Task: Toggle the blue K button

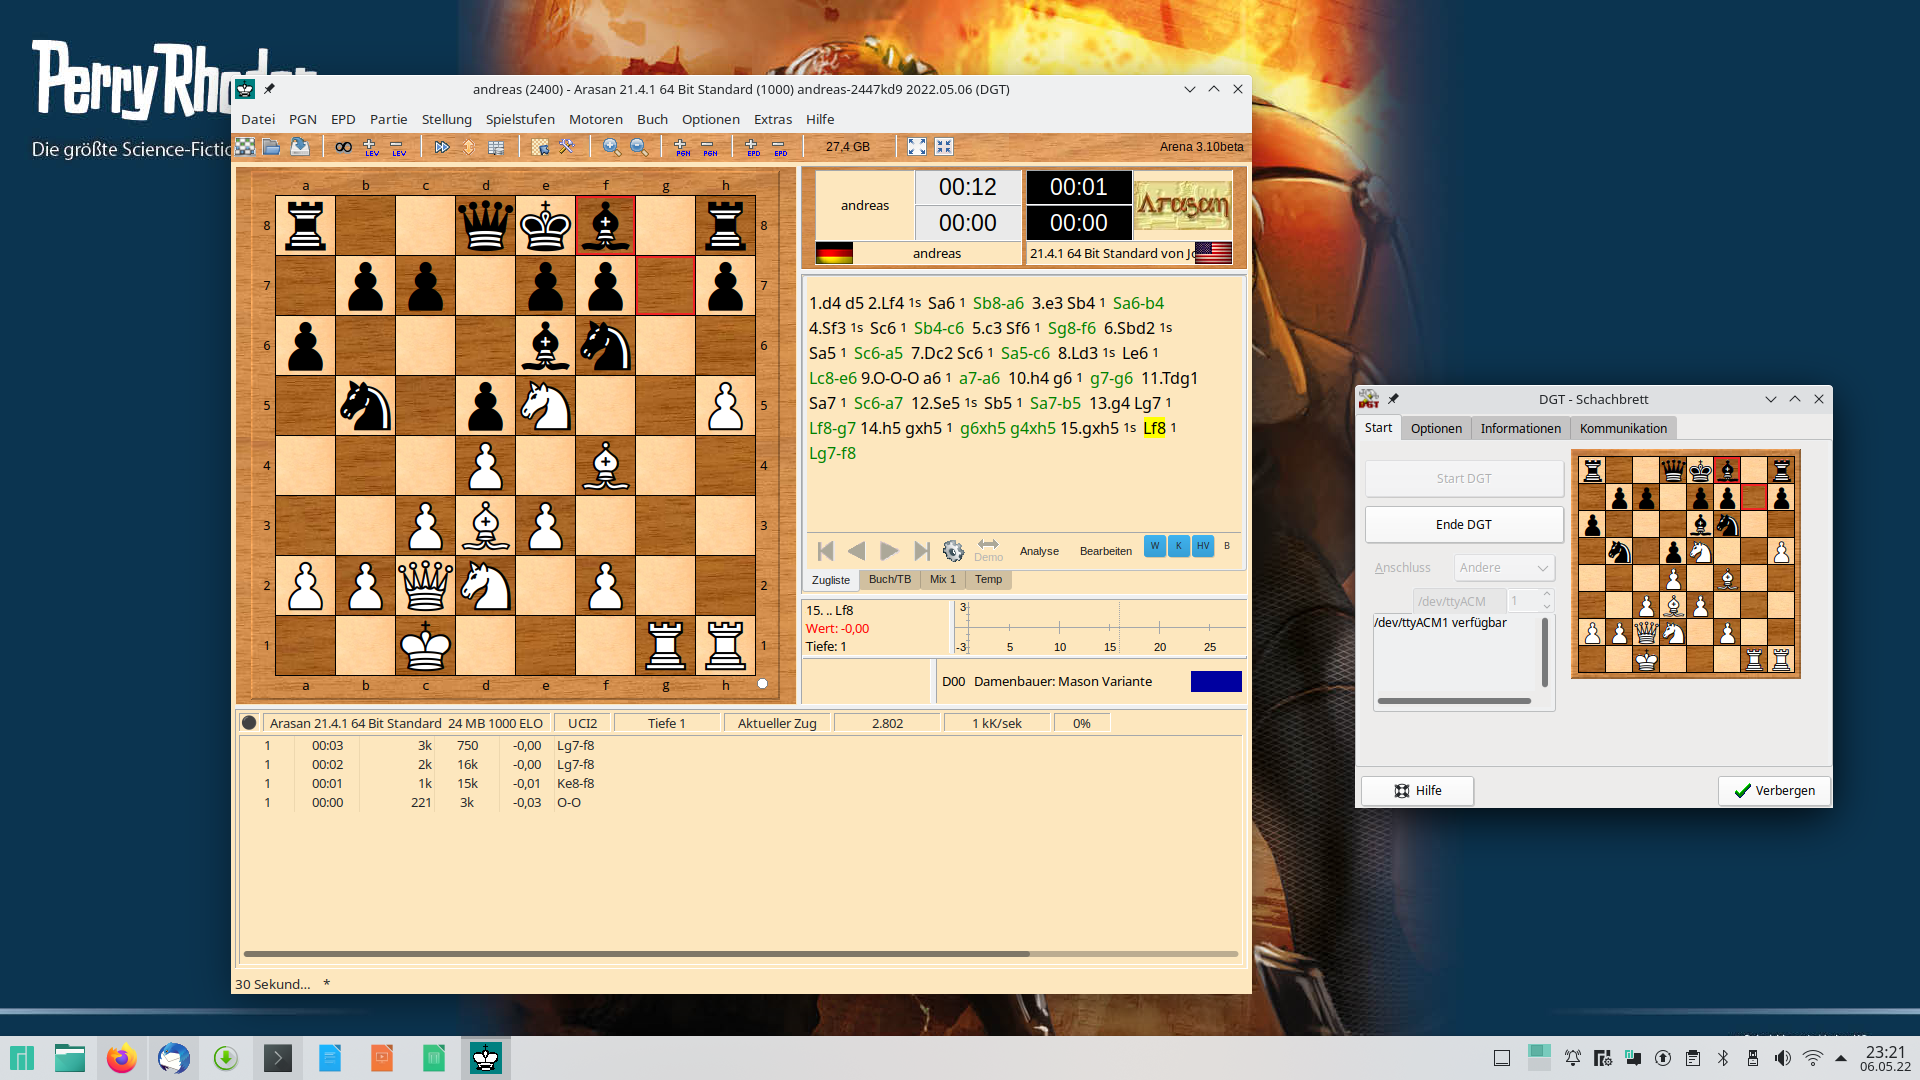Action: (x=1179, y=546)
